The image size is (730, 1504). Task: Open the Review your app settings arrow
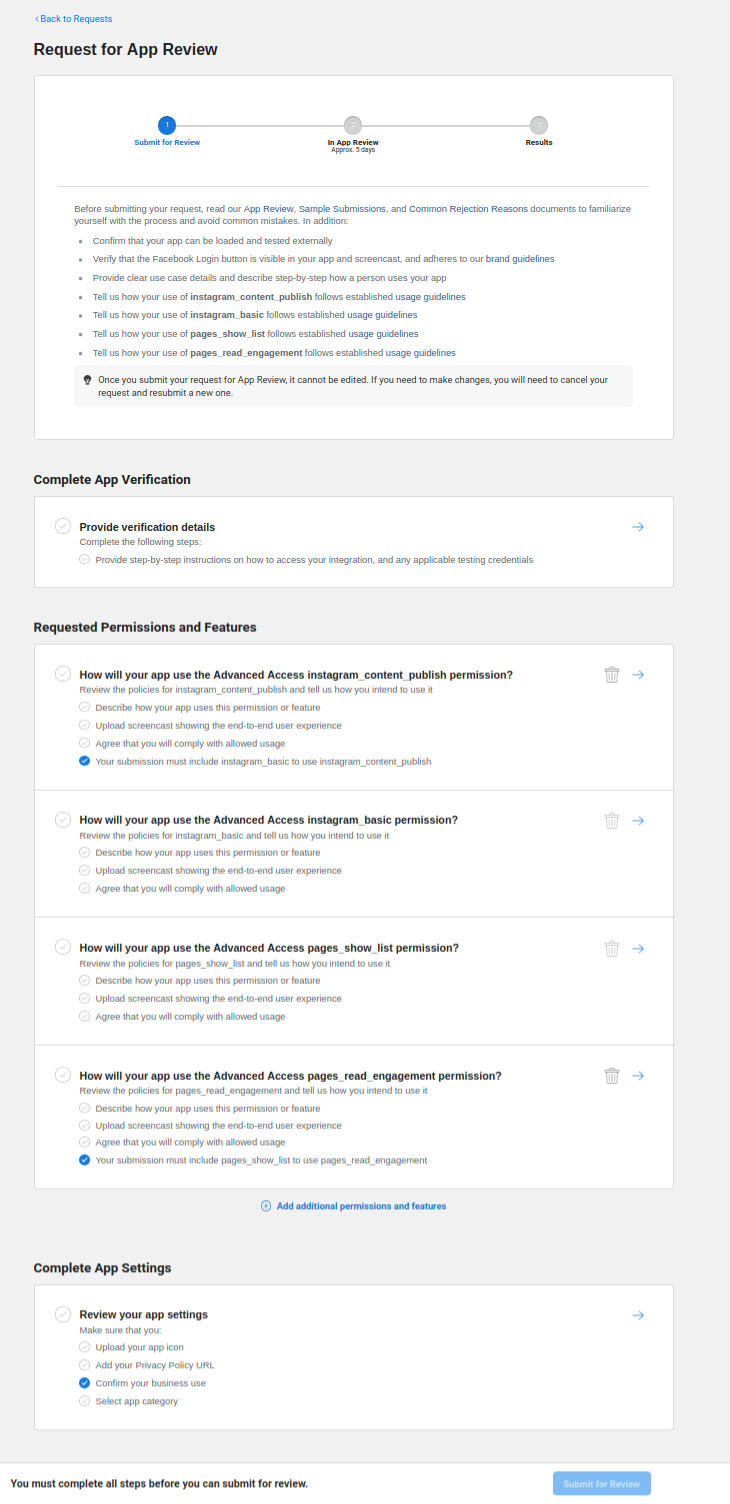pyautogui.click(x=638, y=1314)
